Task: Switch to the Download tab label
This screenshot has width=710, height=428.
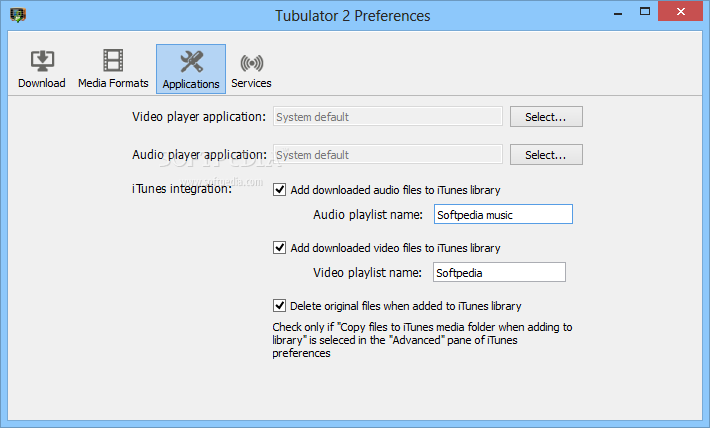Action: pos(42,83)
